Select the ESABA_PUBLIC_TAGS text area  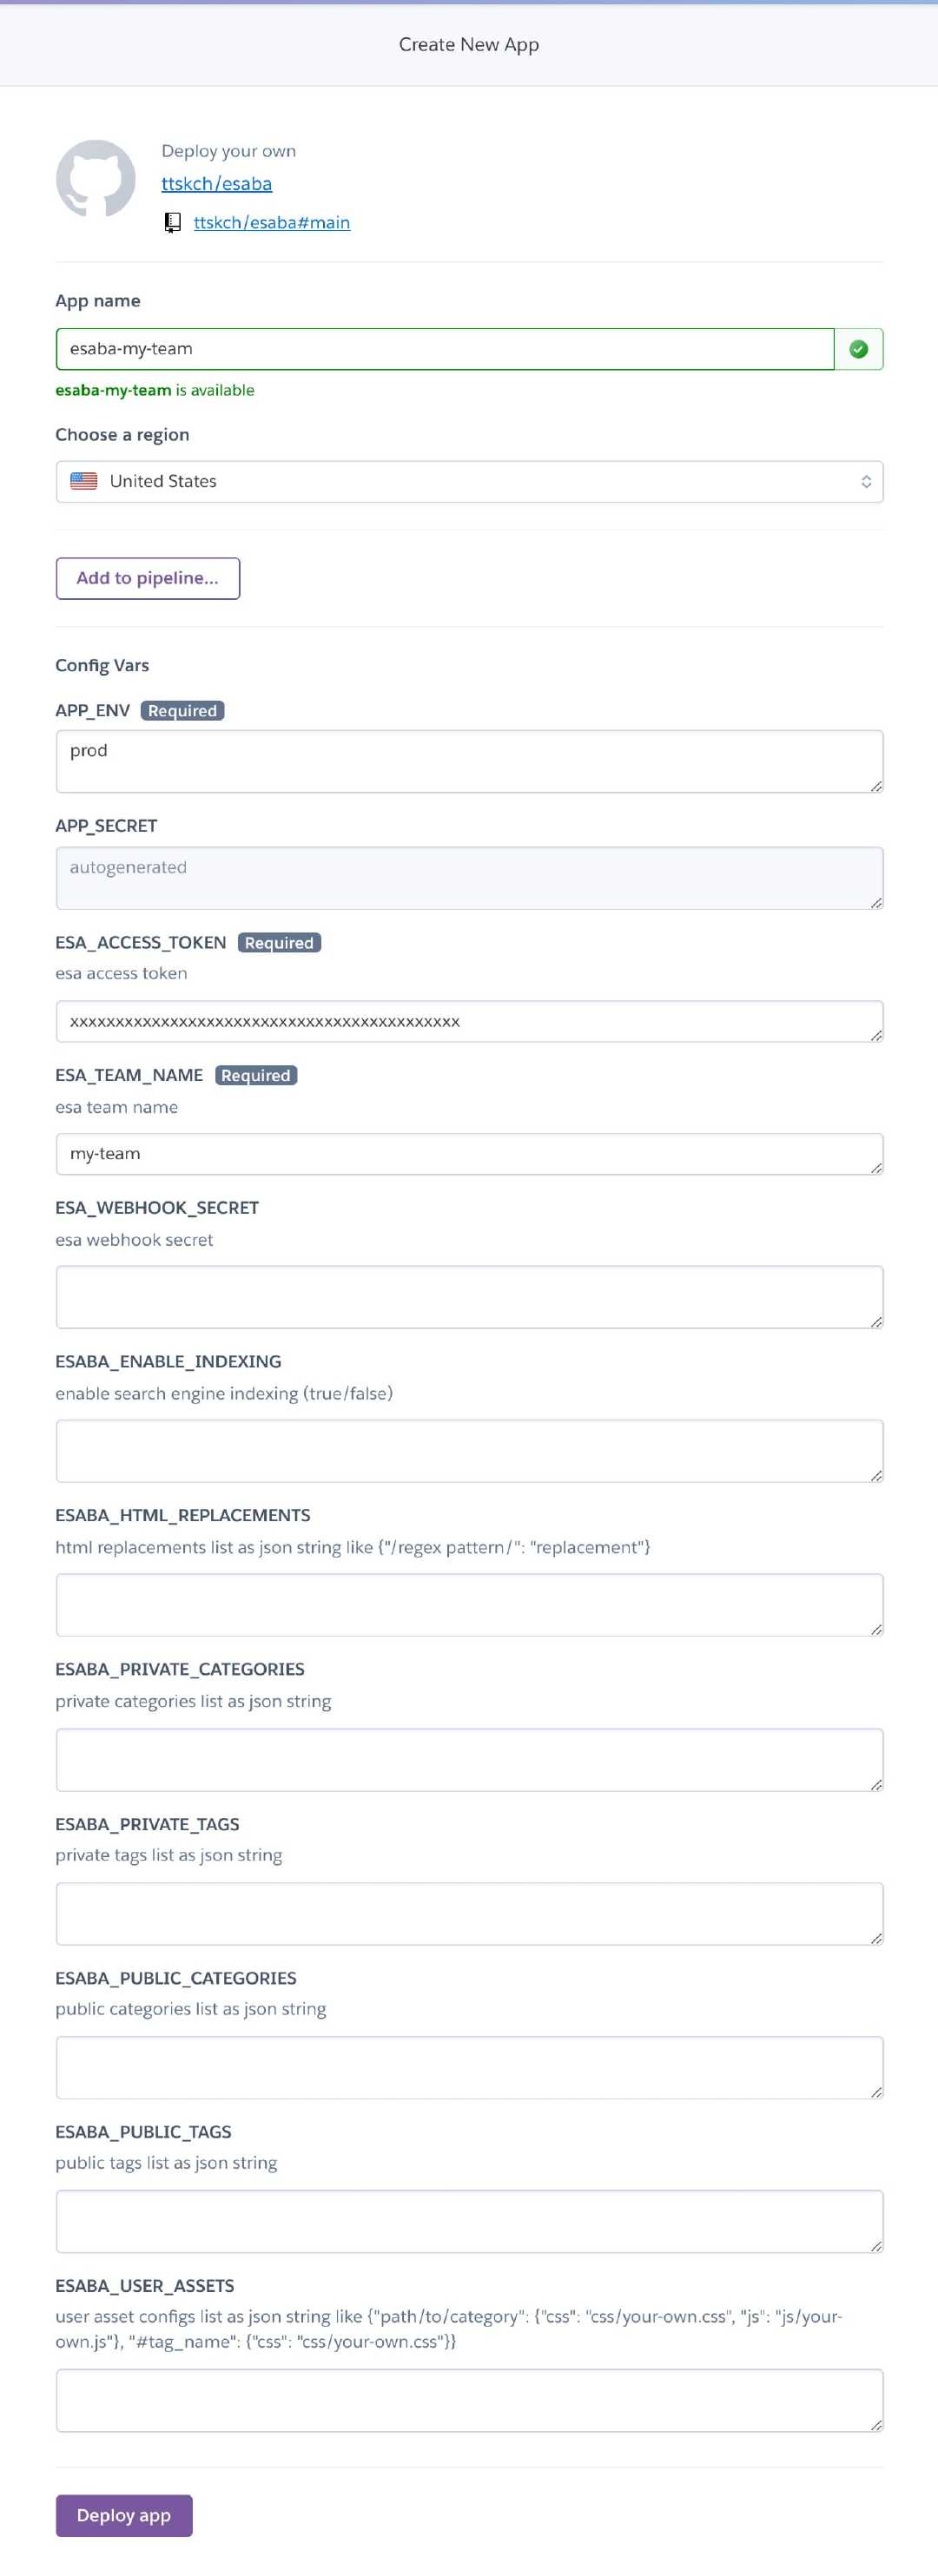coord(469,2221)
